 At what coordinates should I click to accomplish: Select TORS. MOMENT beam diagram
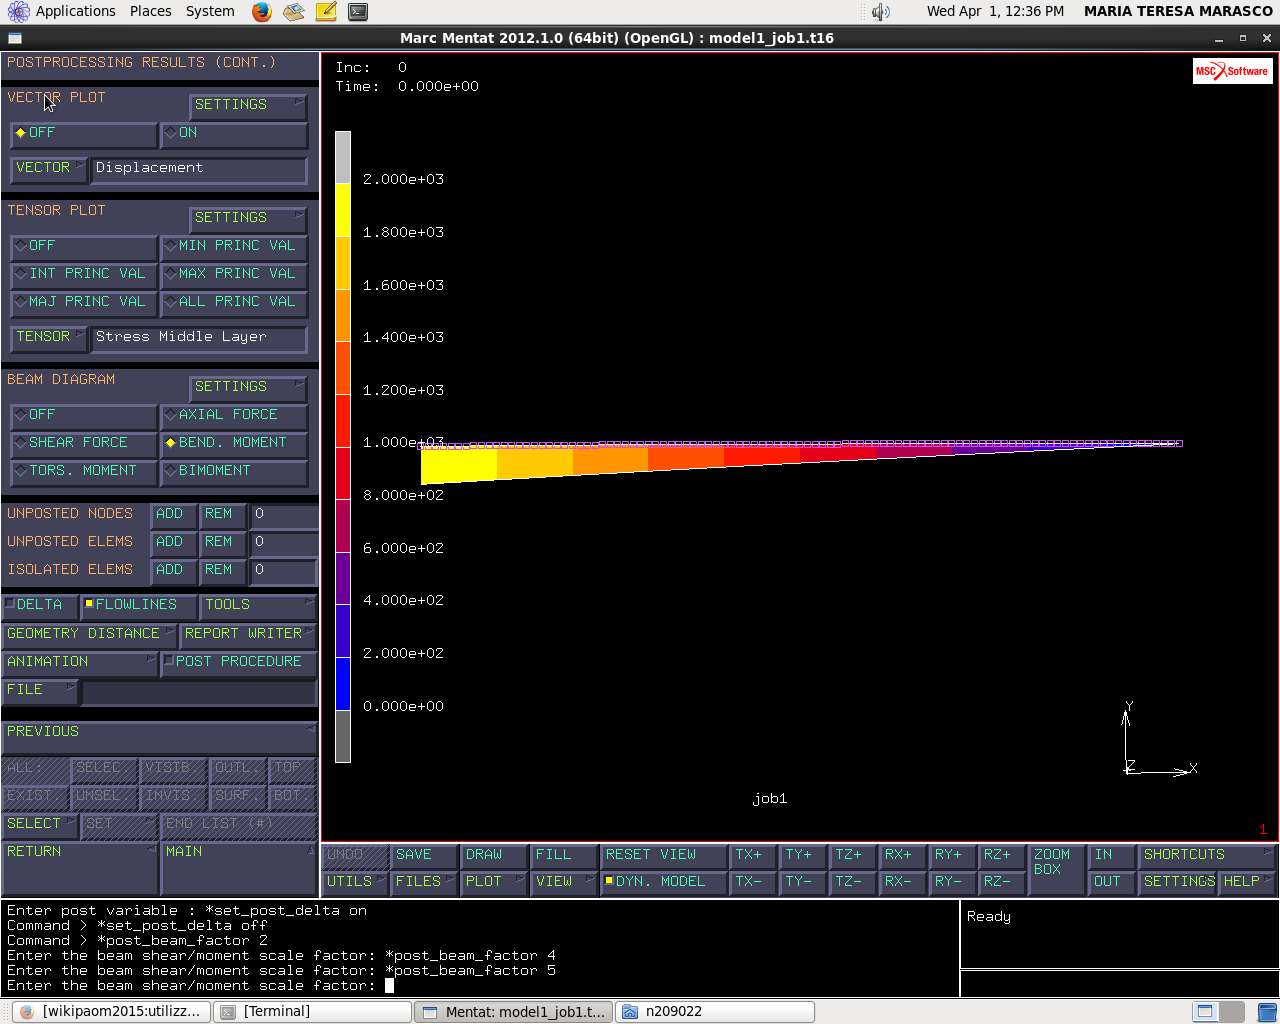click(84, 472)
